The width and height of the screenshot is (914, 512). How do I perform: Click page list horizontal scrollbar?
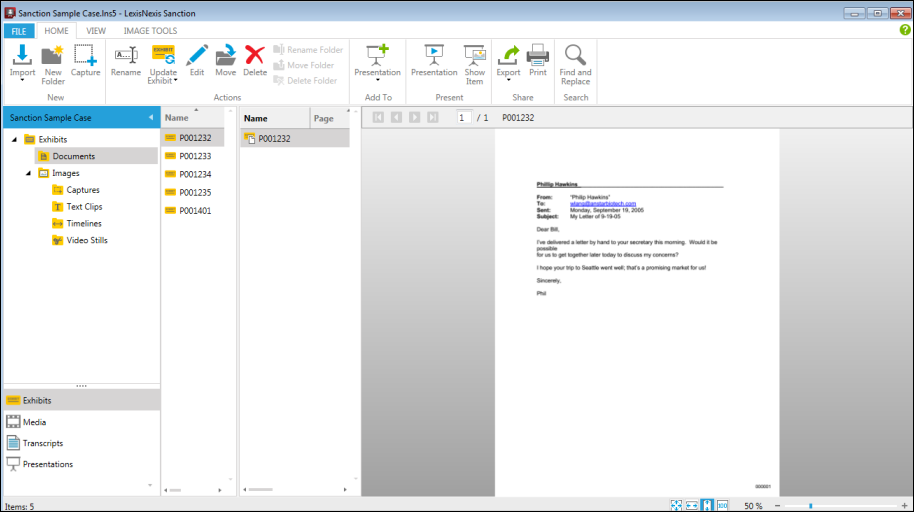(260, 490)
